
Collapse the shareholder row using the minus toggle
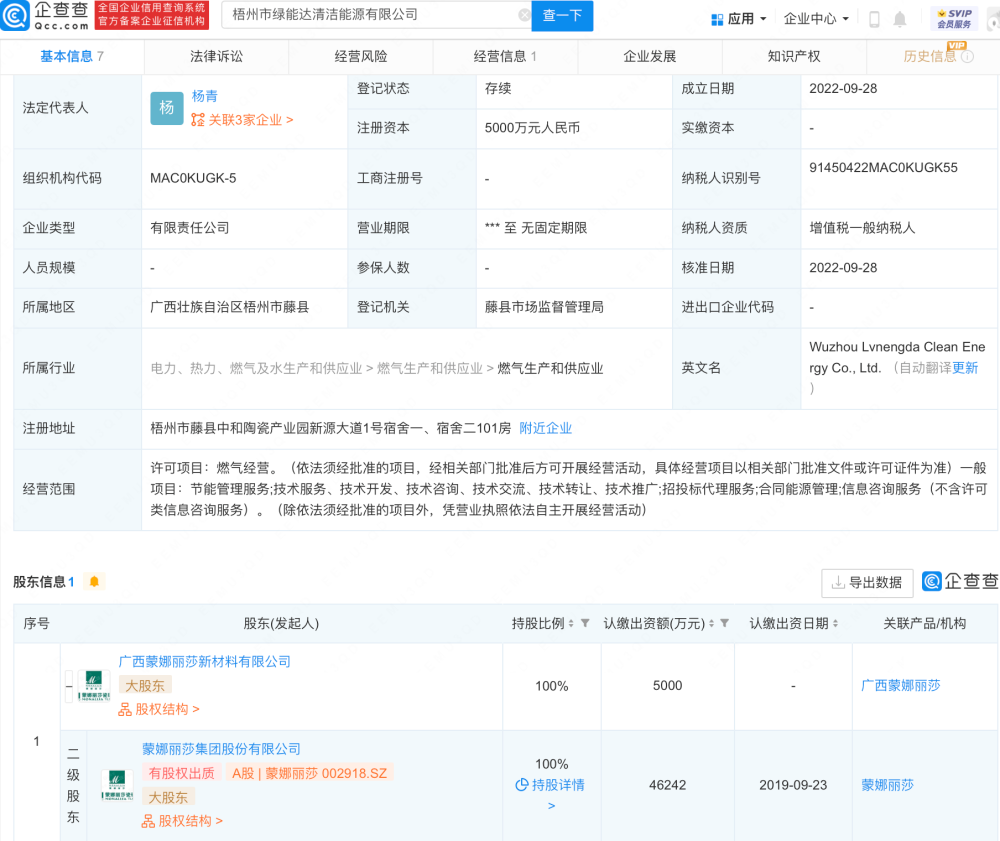pyautogui.click(x=69, y=686)
